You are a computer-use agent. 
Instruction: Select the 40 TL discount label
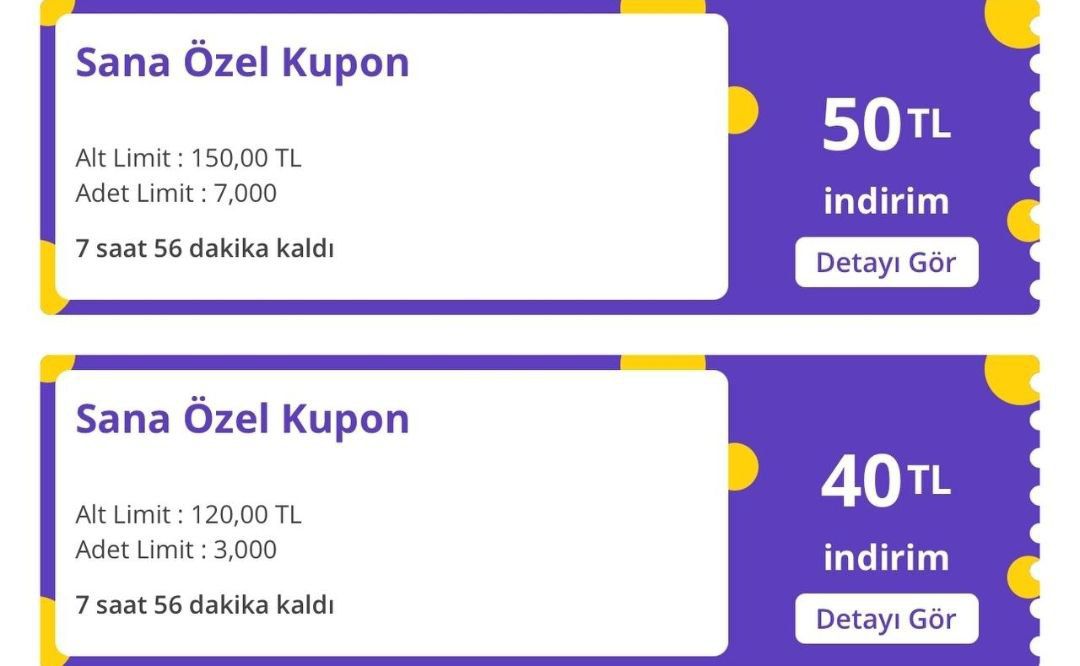point(885,482)
